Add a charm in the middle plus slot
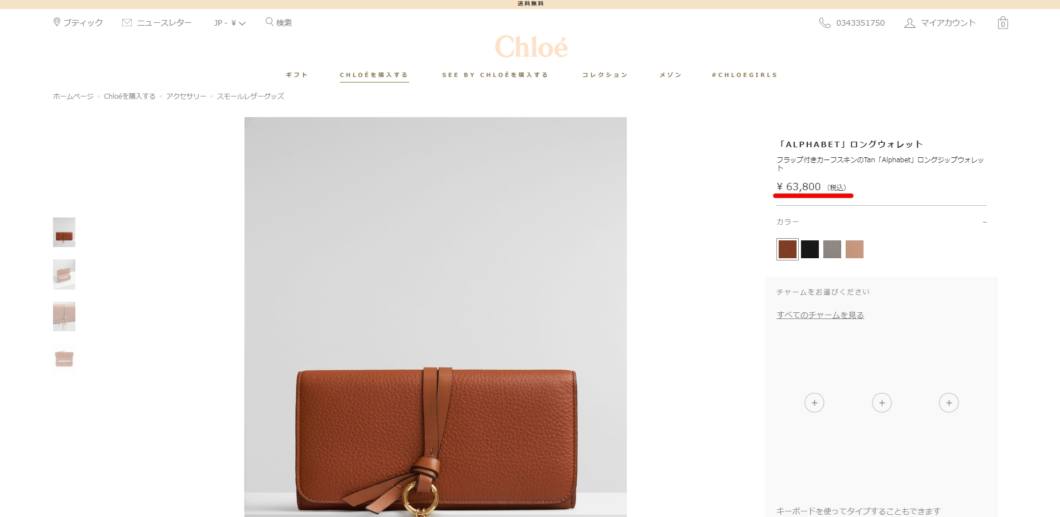1060x517 pixels. [882, 403]
